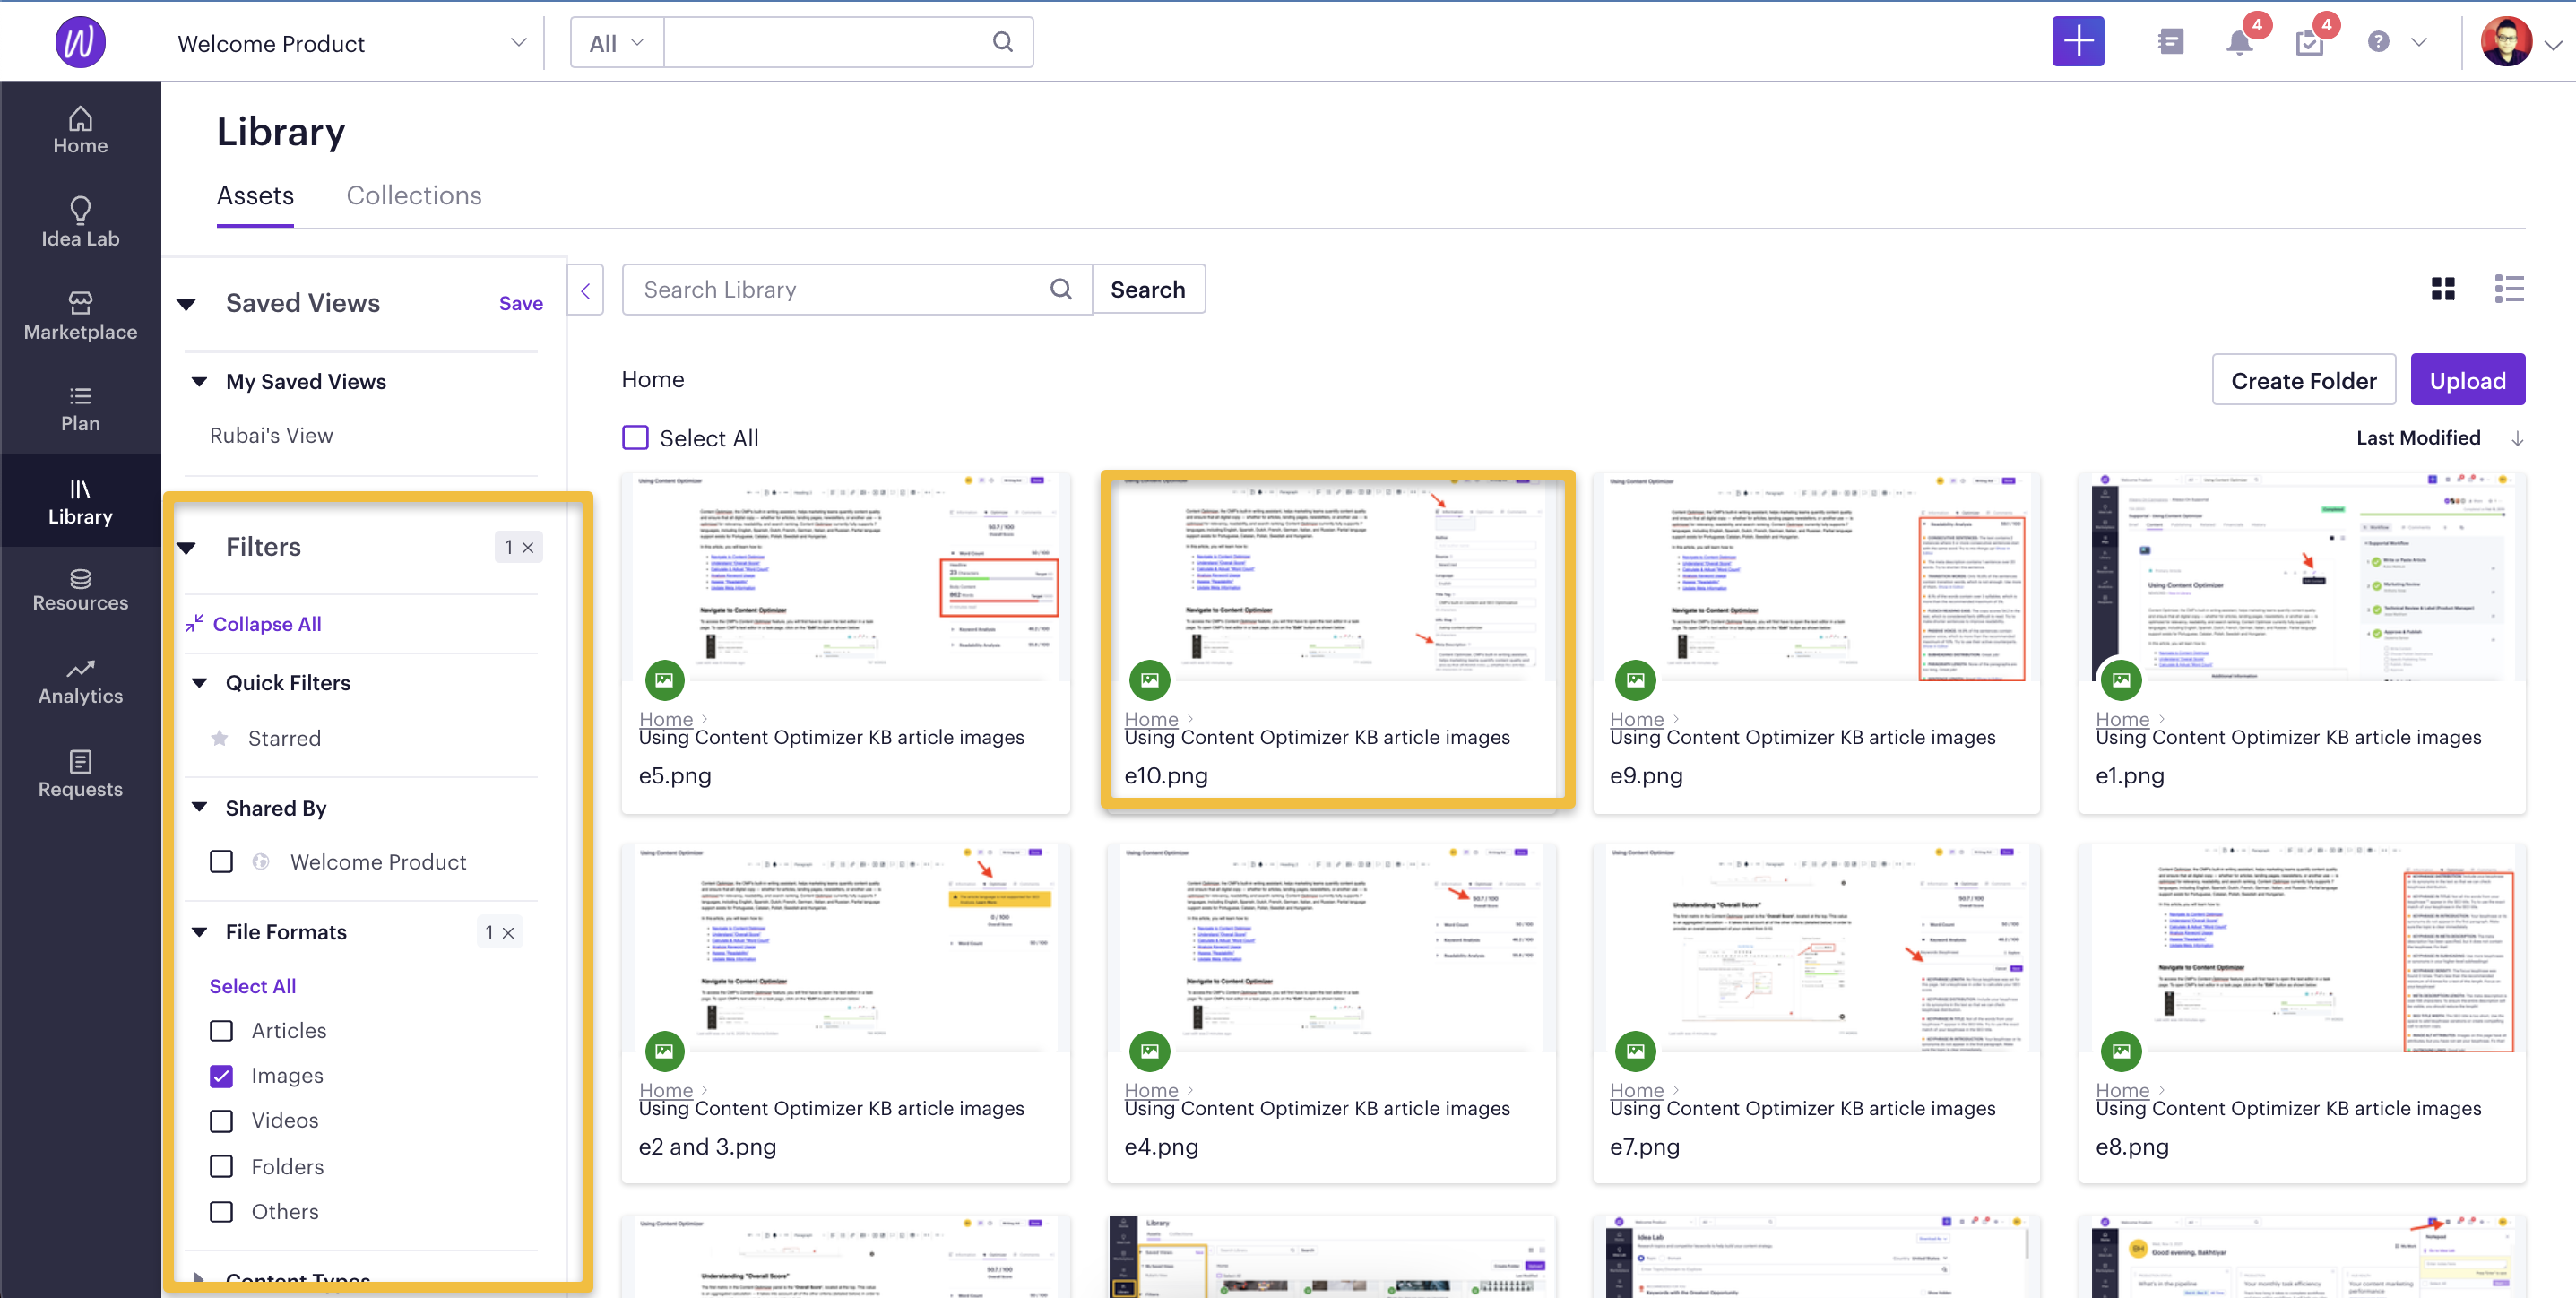Click the Search button
Viewport: 2576px width, 1298px height.
pyautogui.click(x=1147, y=289)
